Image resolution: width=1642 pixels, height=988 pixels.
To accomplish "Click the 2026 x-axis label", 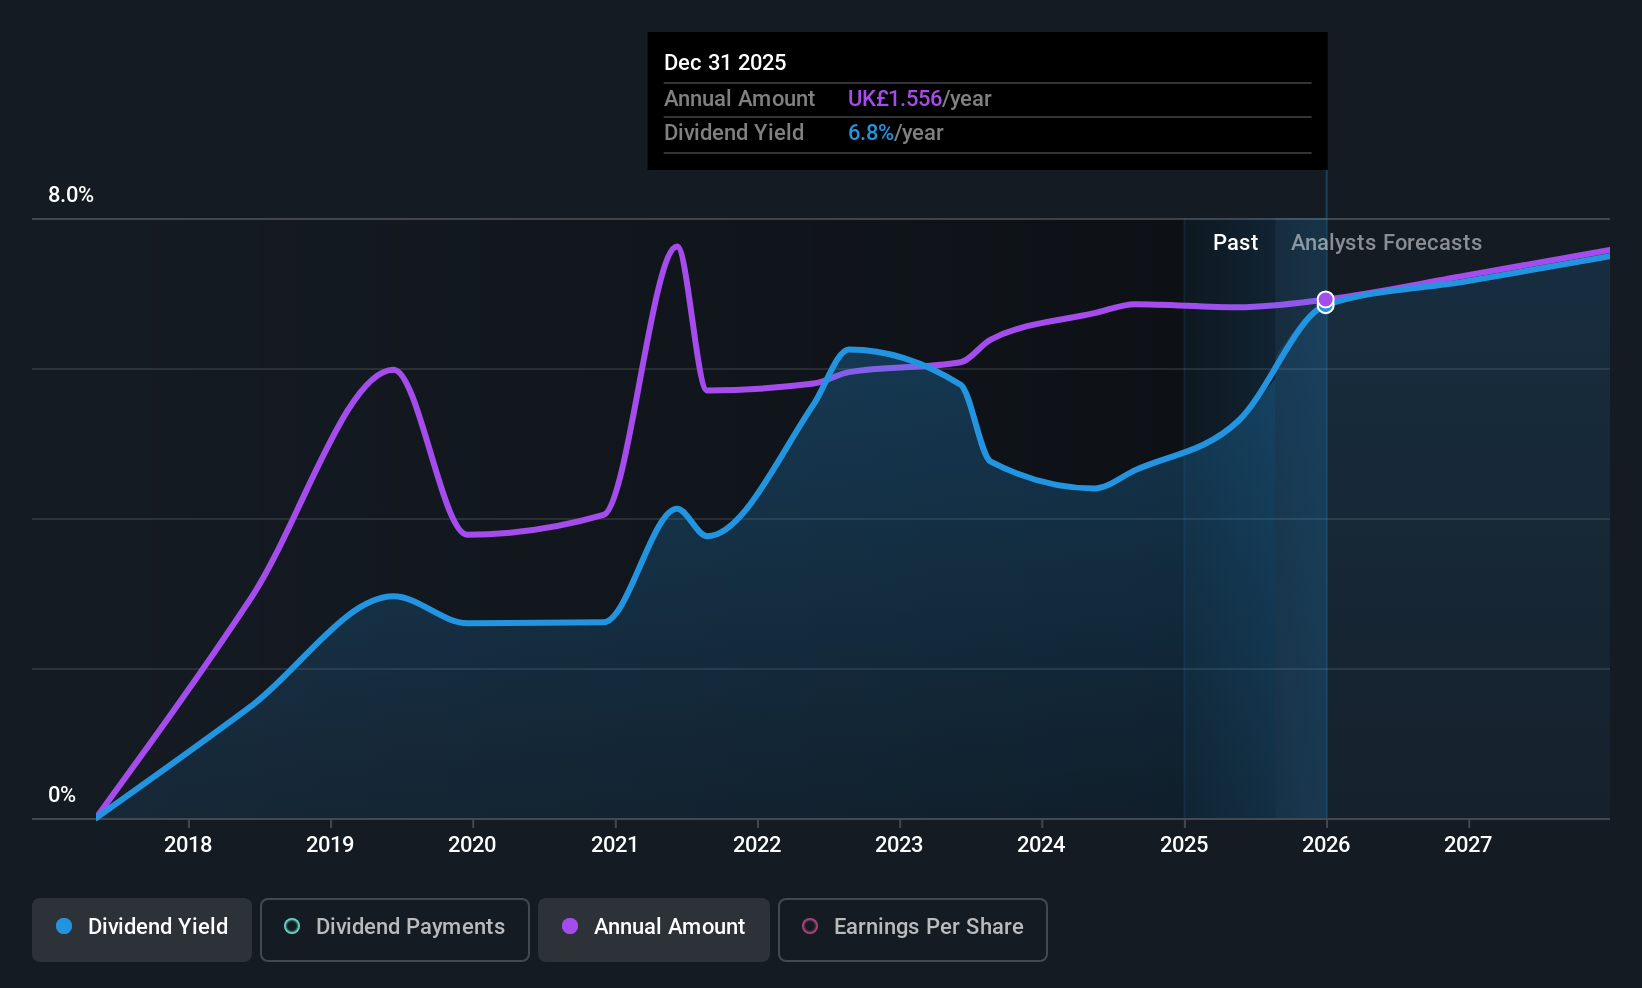I will point(1326,844).
